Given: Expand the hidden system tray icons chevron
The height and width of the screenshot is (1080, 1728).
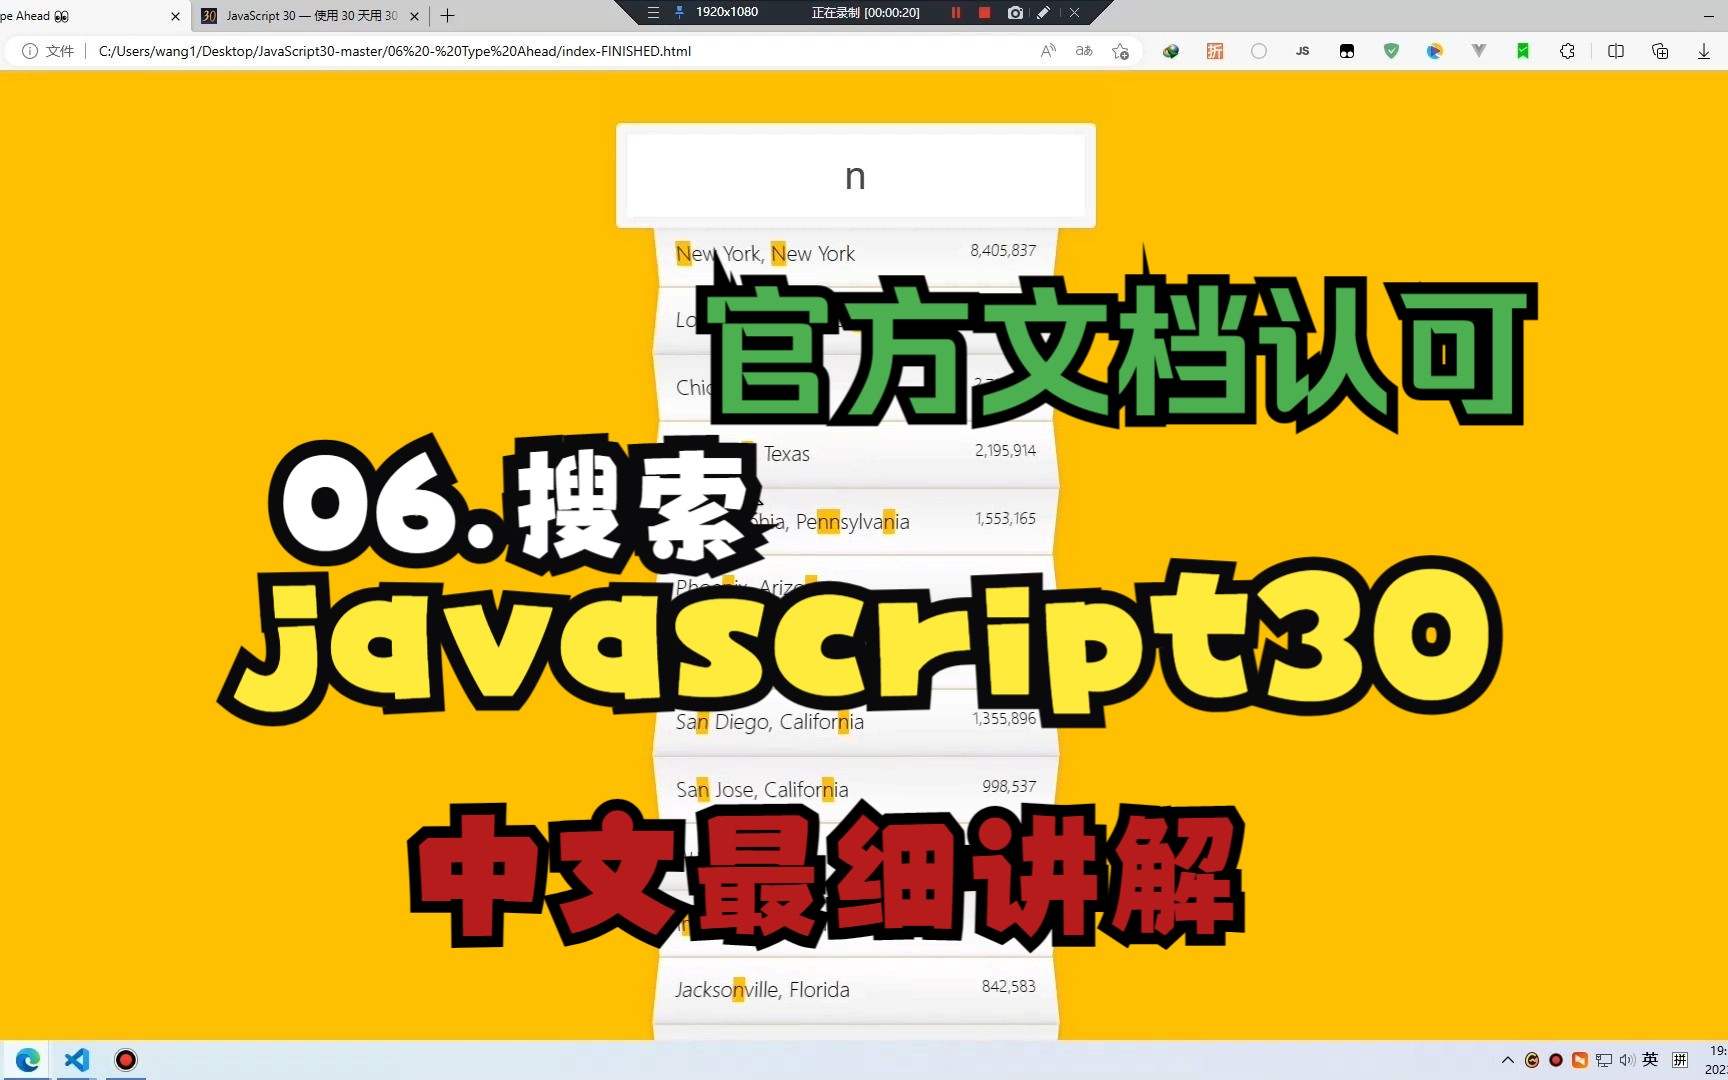Looking at the screenshot, I should [1507, 1060].
